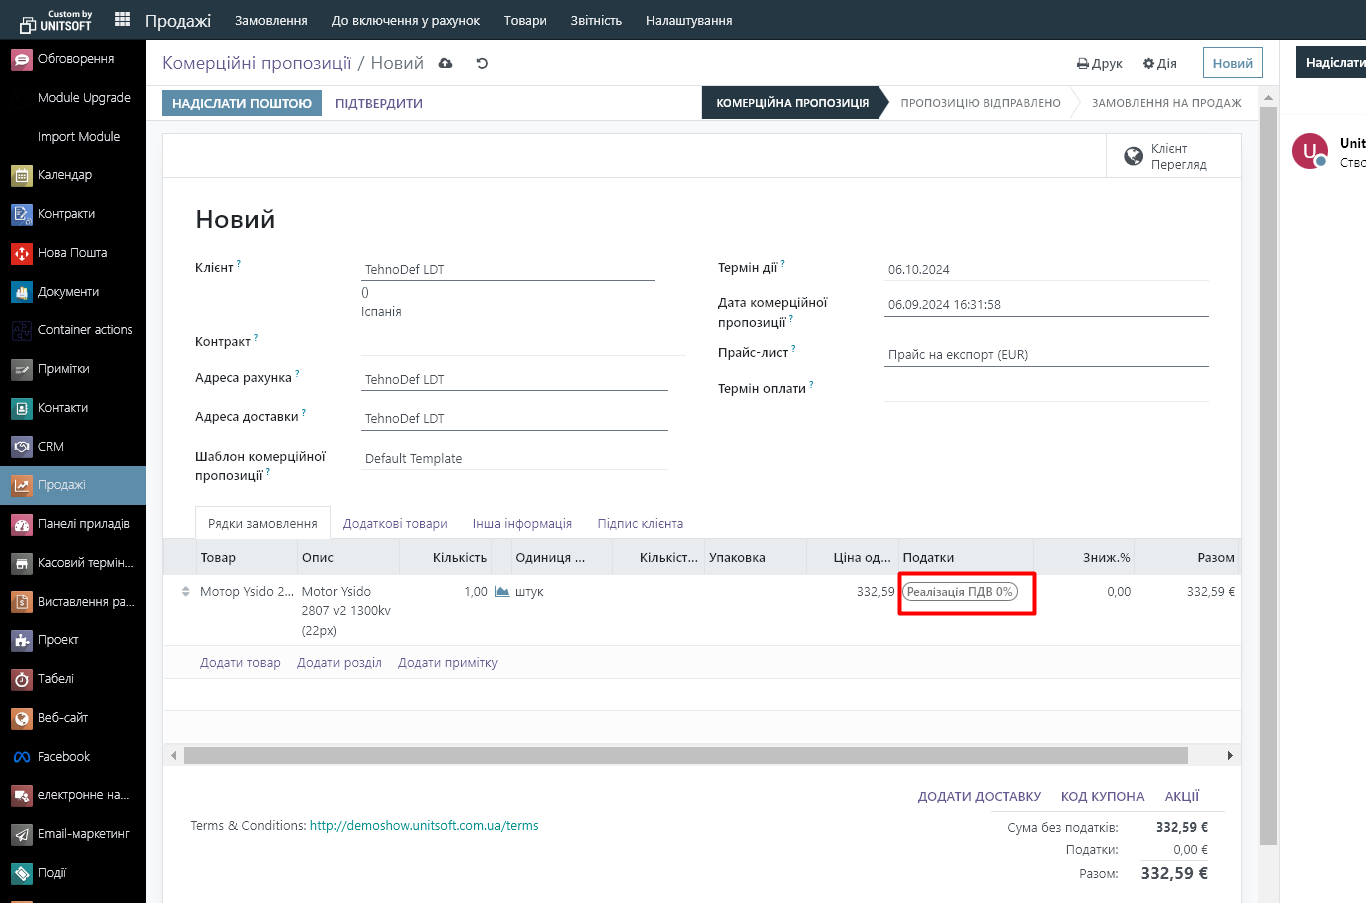The image size is (1366, 903).
Task: Open the Друк print dropdown
Action: (x=1099, y=63)
